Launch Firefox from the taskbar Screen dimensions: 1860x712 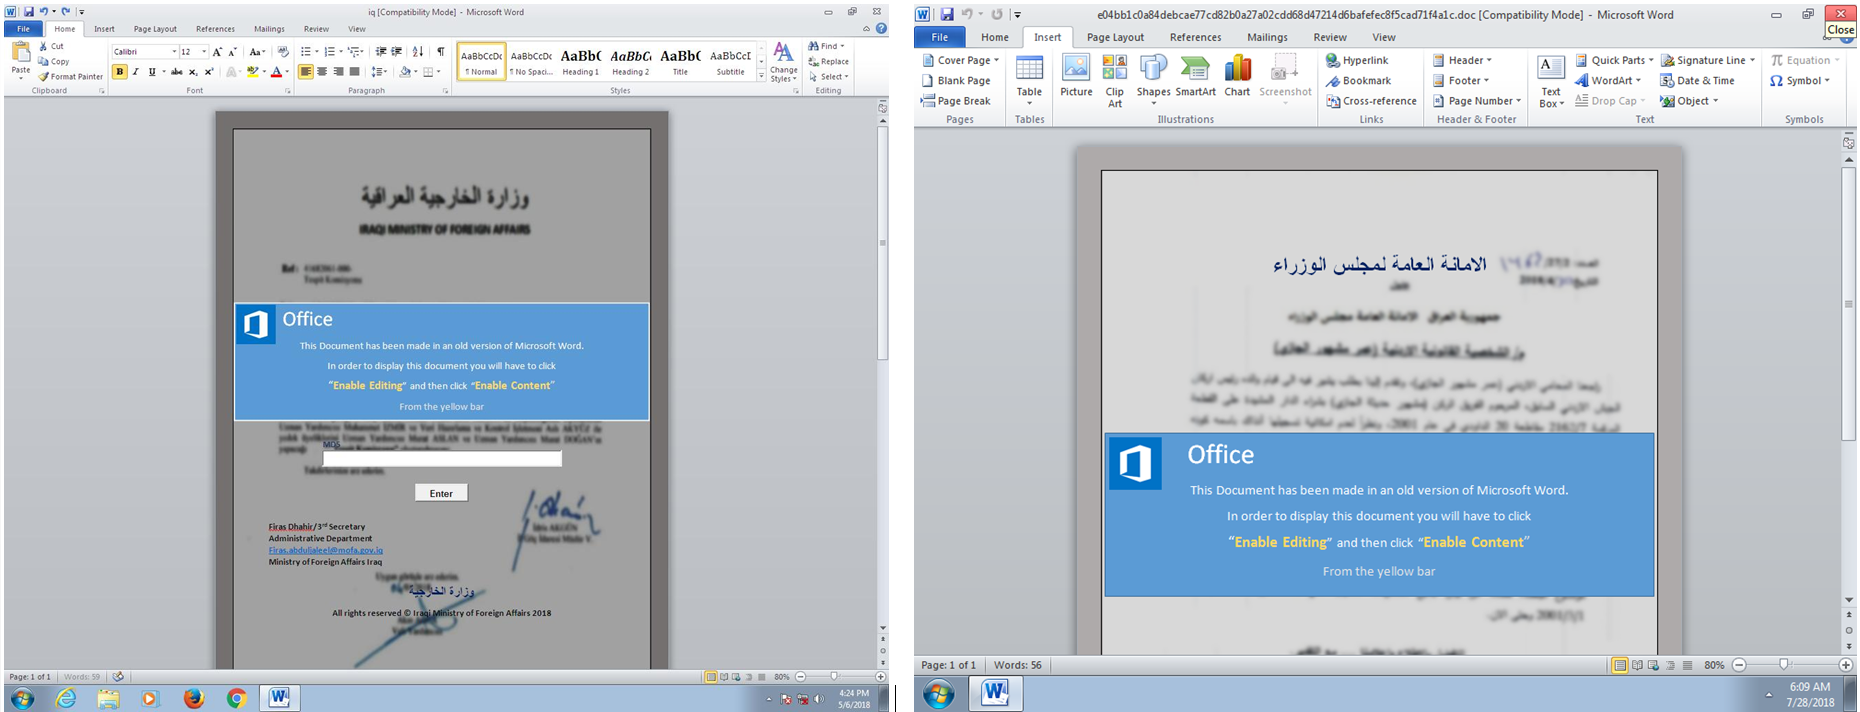point(193,698)
